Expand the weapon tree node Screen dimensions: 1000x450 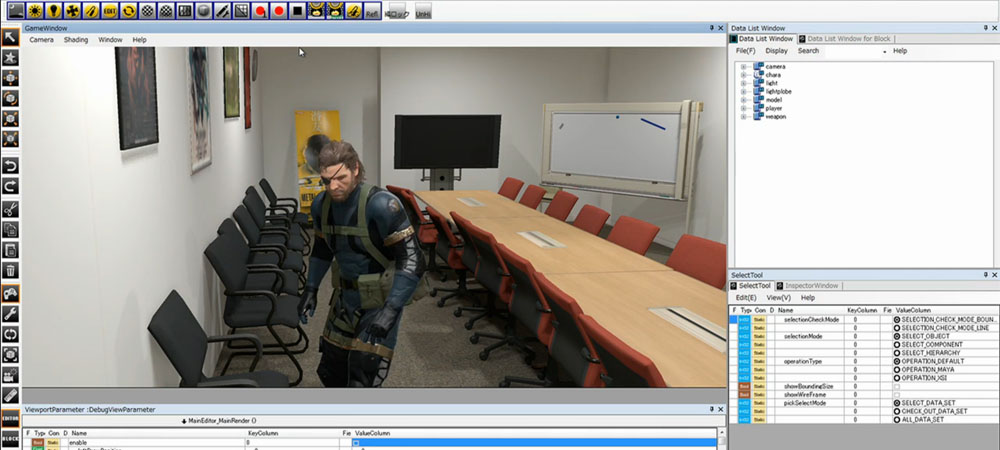[744, 116]
